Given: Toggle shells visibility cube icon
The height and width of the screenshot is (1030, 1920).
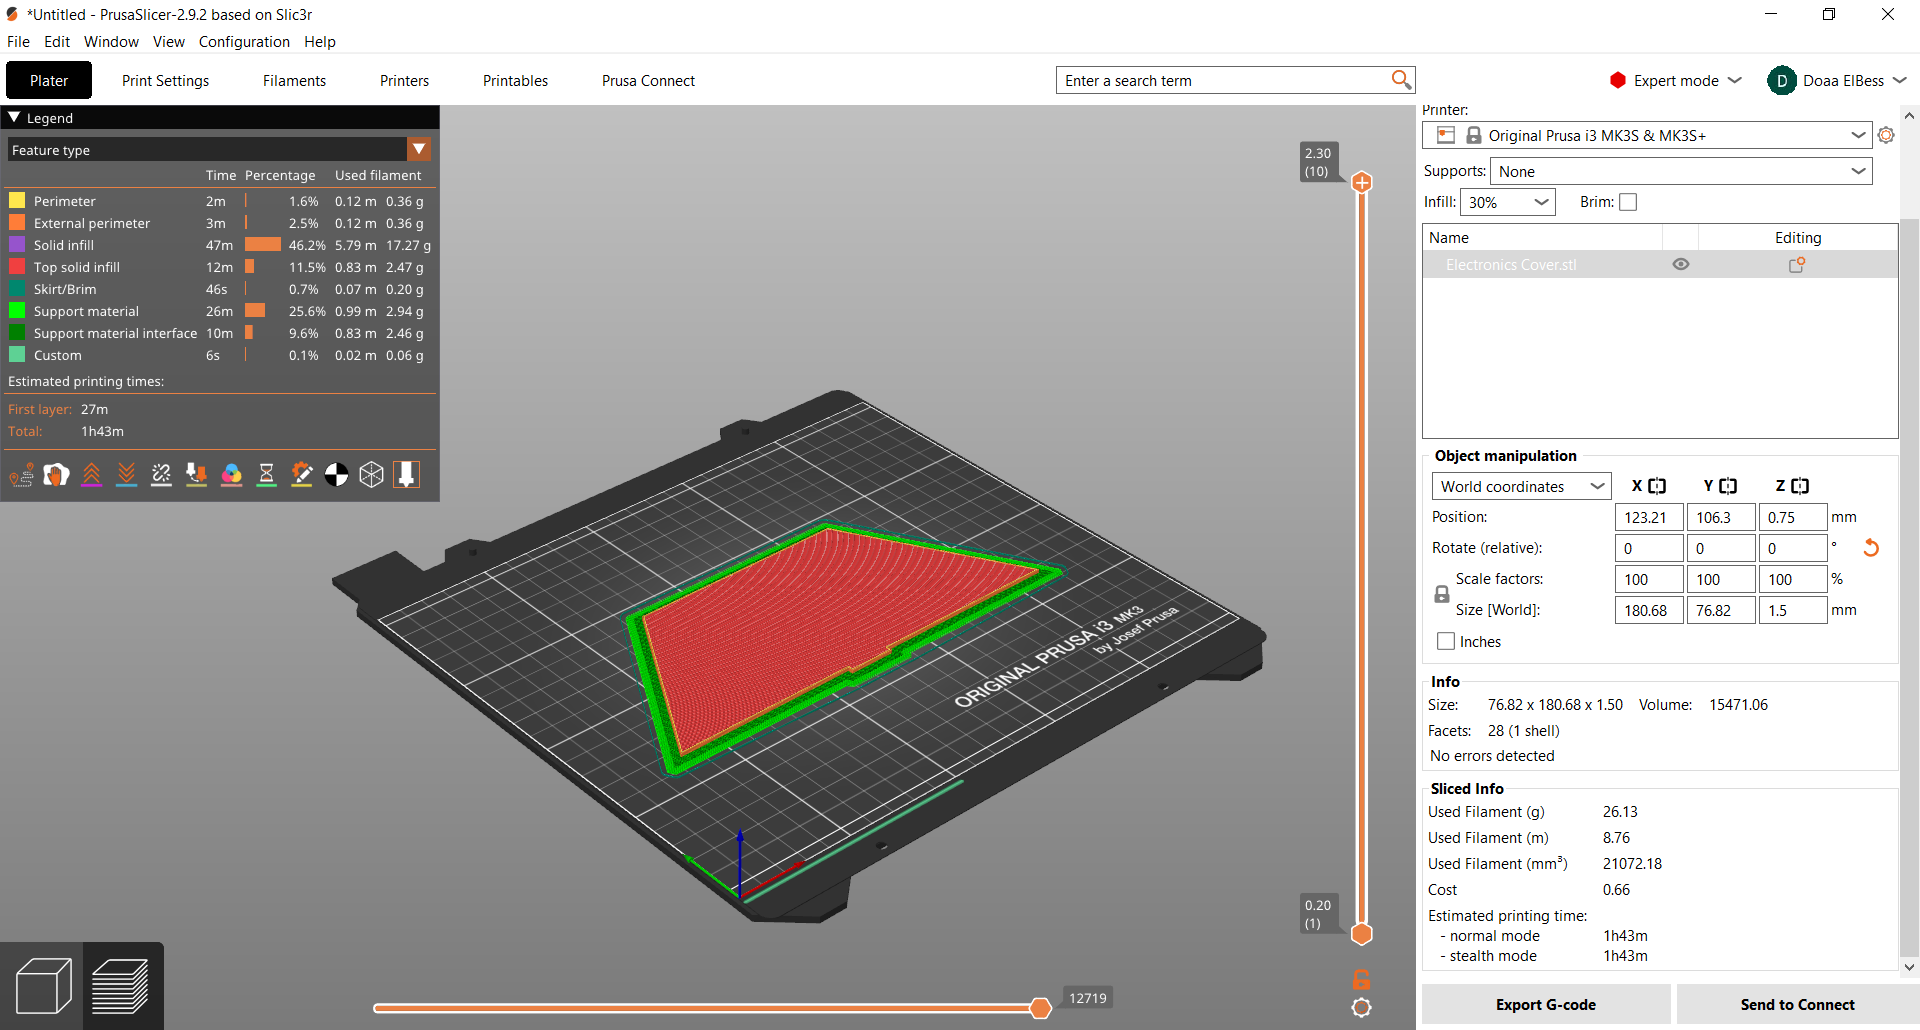Looking at the screenshot, I should (371, 474).
